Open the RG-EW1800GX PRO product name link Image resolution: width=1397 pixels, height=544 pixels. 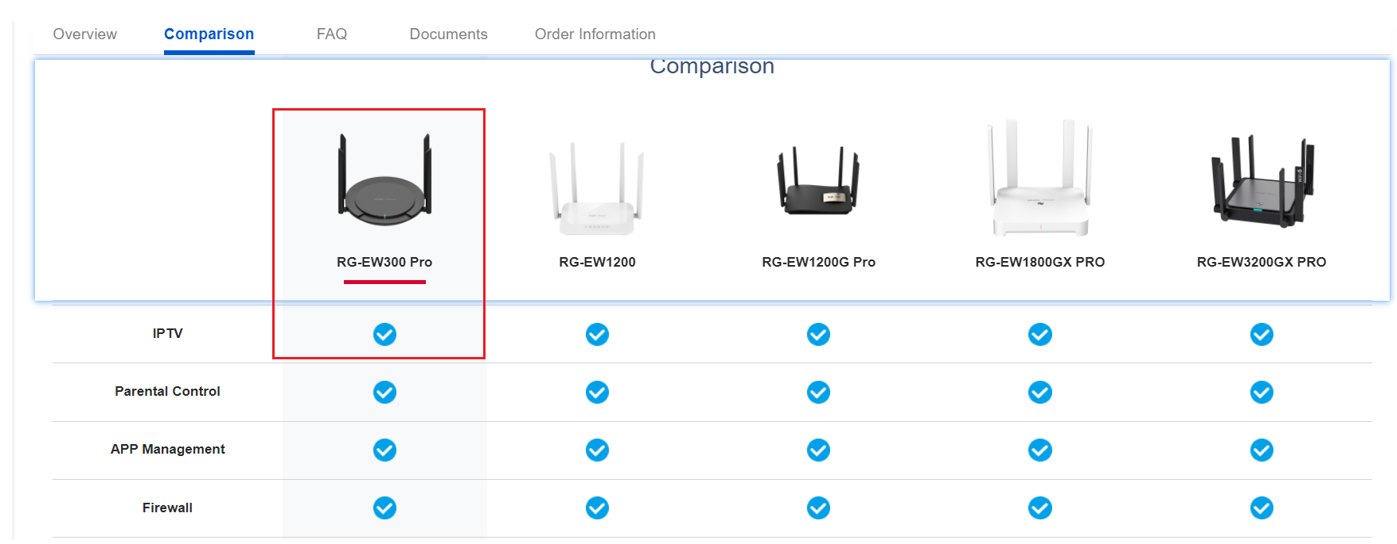click(x=1040, y=262)
